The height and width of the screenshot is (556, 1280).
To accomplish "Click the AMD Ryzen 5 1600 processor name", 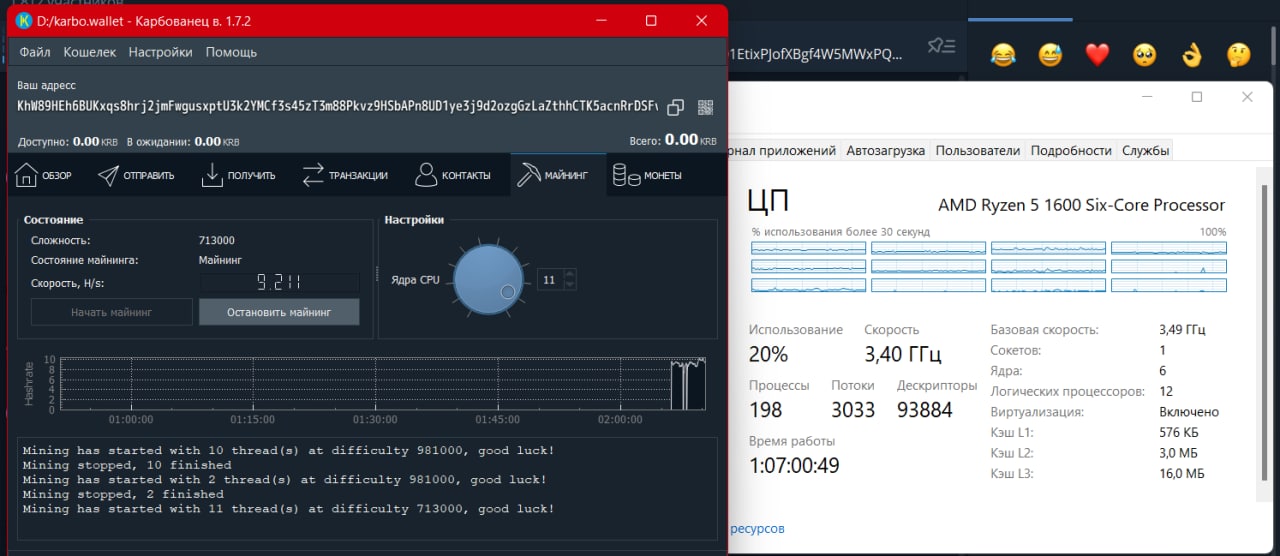I will point(1081,205).
